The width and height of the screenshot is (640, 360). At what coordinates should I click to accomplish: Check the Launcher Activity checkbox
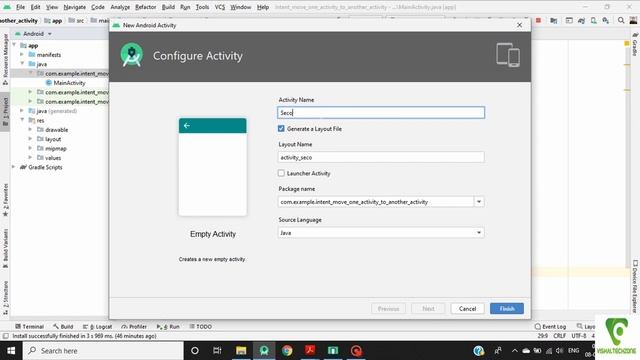pyautogui.click(x=281, y=173)
